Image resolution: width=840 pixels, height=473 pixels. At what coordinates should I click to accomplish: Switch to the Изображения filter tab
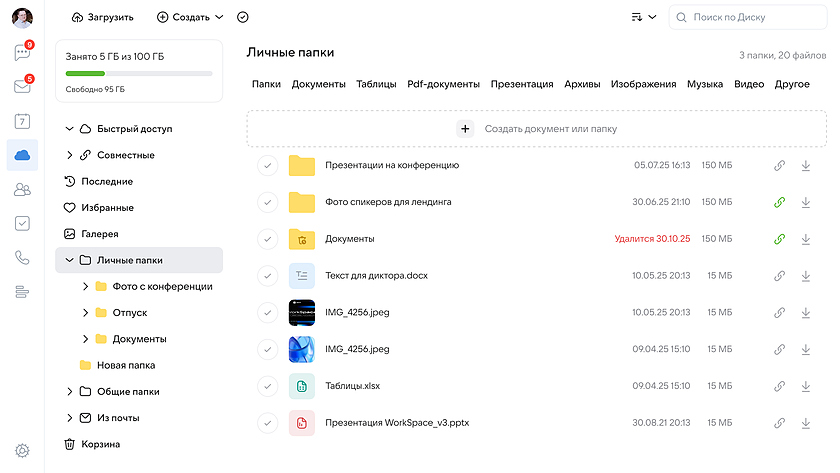[x=643, y=84]
